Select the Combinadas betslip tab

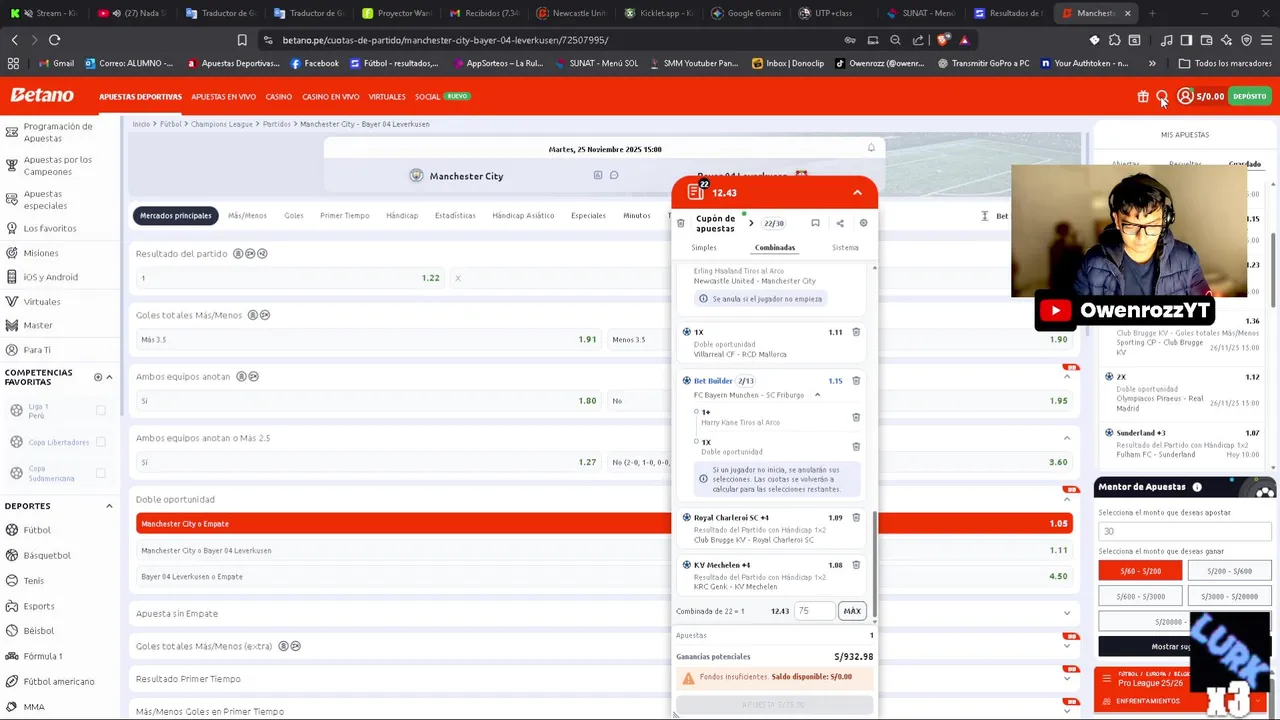[x=775, y=248]
